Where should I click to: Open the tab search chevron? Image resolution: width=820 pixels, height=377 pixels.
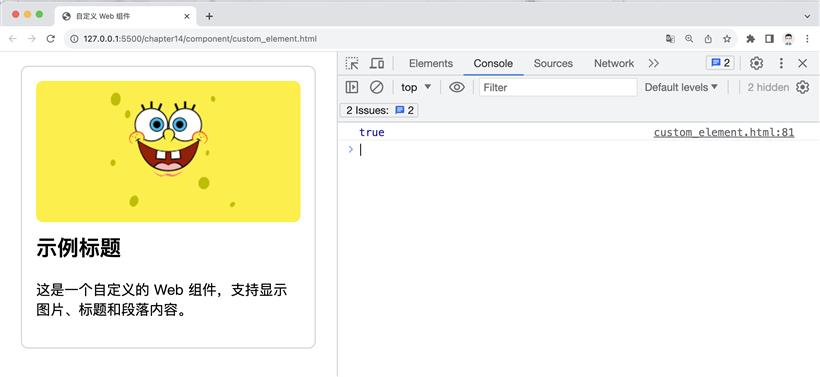pos(807,16)
